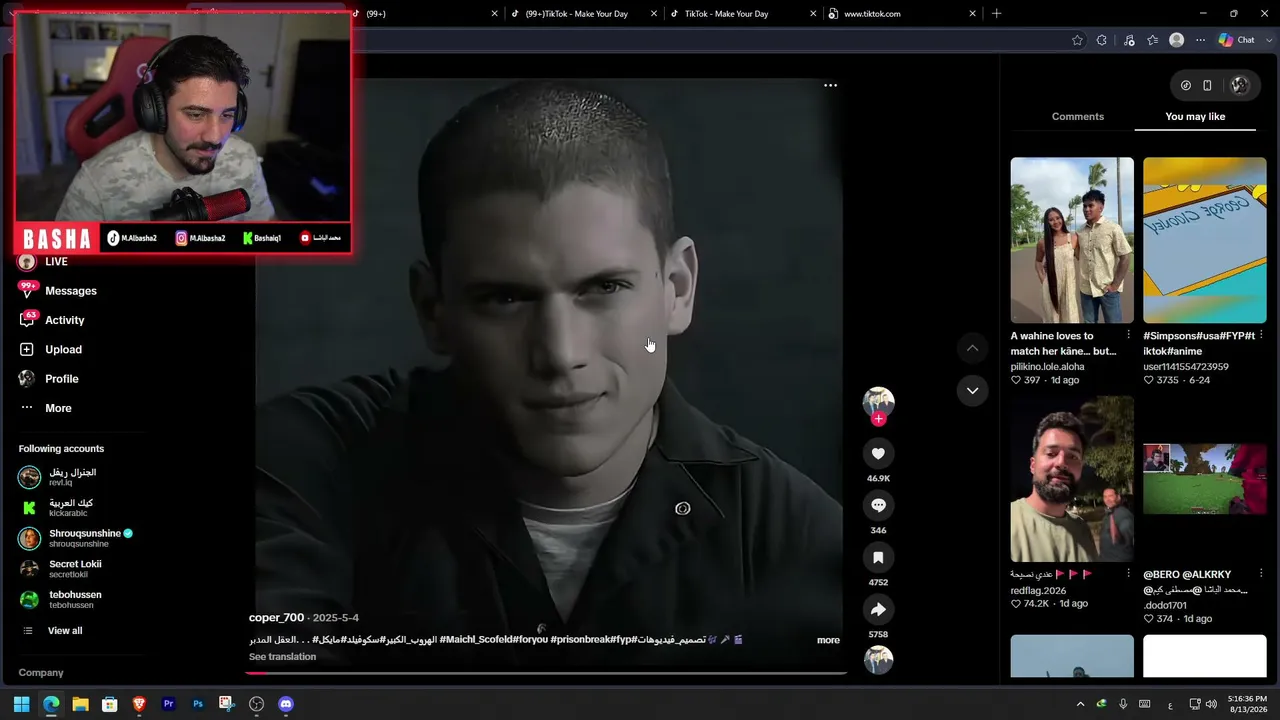Open the browser favorites list icon
Viewport: 1280px width, 720px height.
(x=1153, y=40)
